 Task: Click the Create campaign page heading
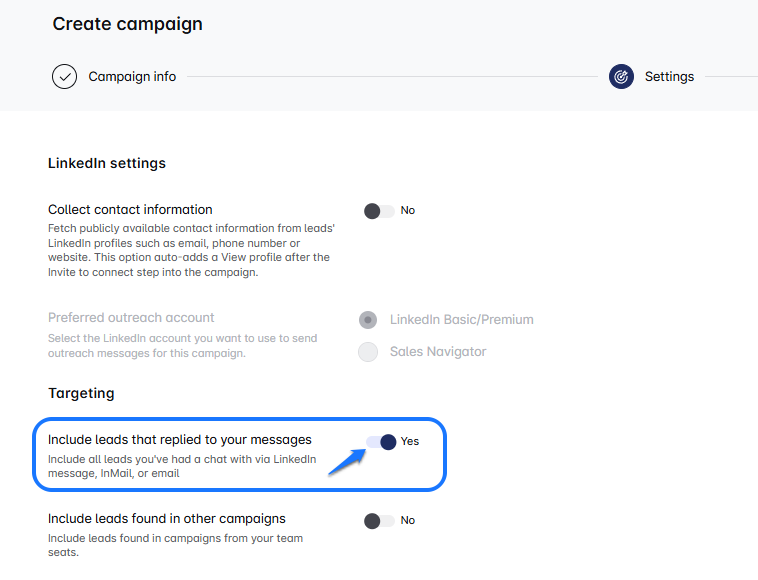click(x=127, y=24)
